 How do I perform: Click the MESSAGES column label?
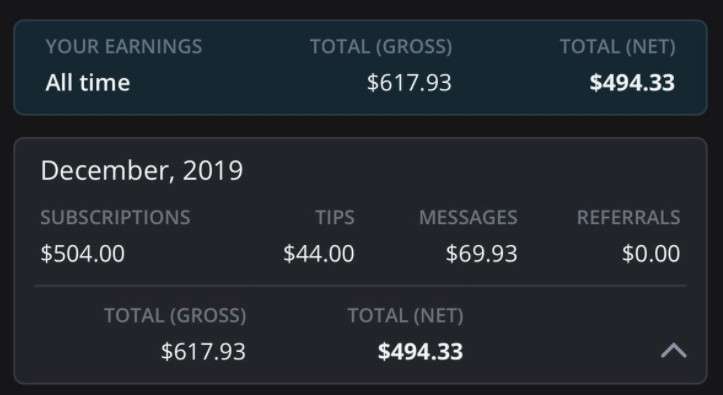pyautogui.click(x=468, y=218)
